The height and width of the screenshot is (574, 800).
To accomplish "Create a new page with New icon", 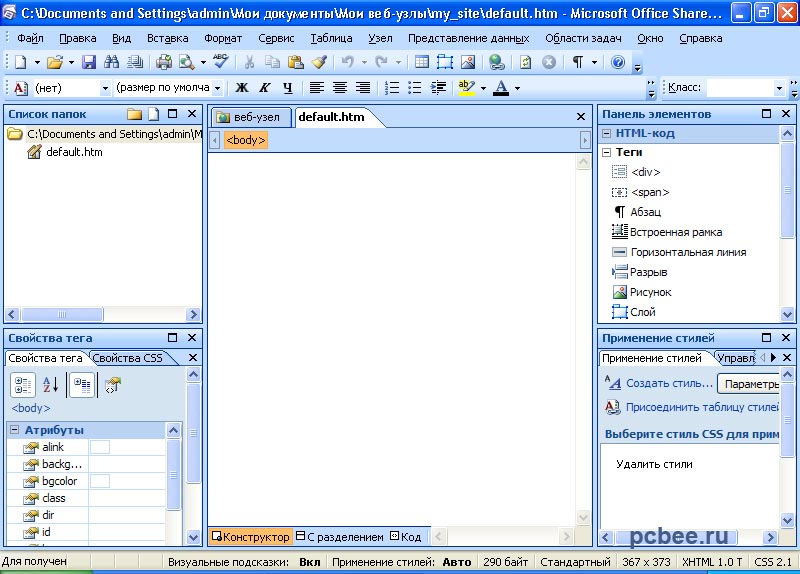I will (21, 62).
